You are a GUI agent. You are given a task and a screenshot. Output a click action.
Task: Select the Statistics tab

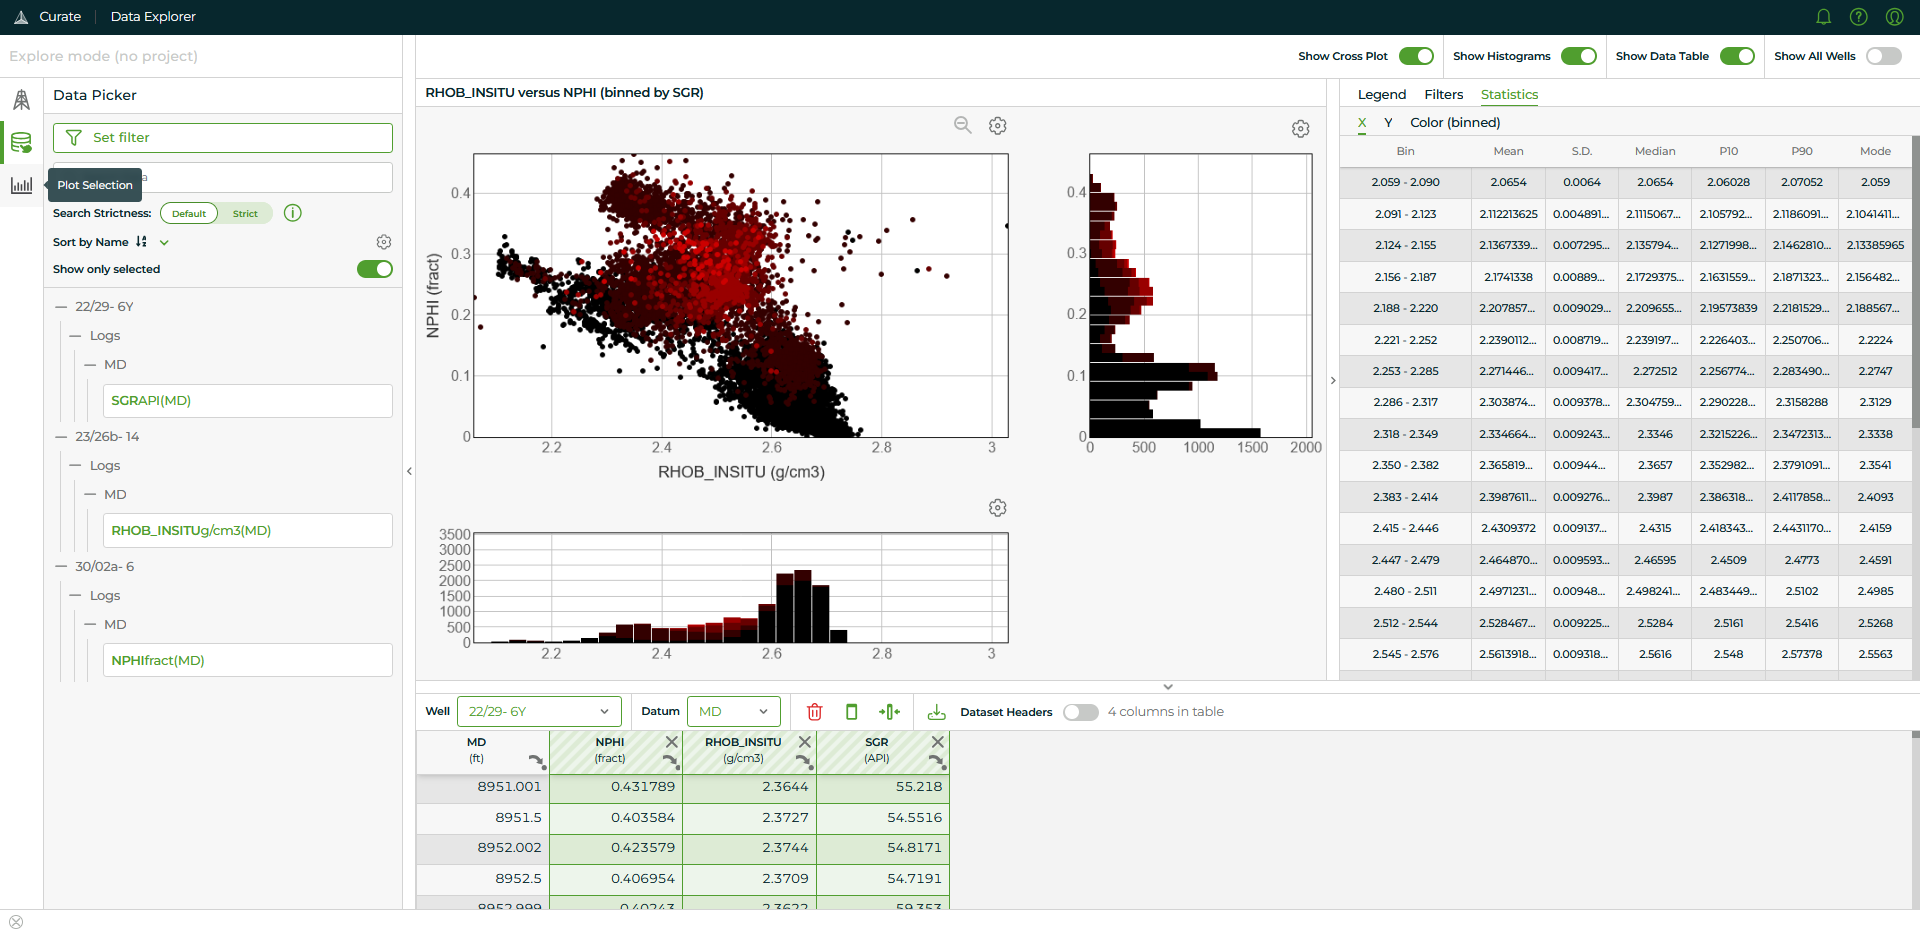click(1509, 94)
